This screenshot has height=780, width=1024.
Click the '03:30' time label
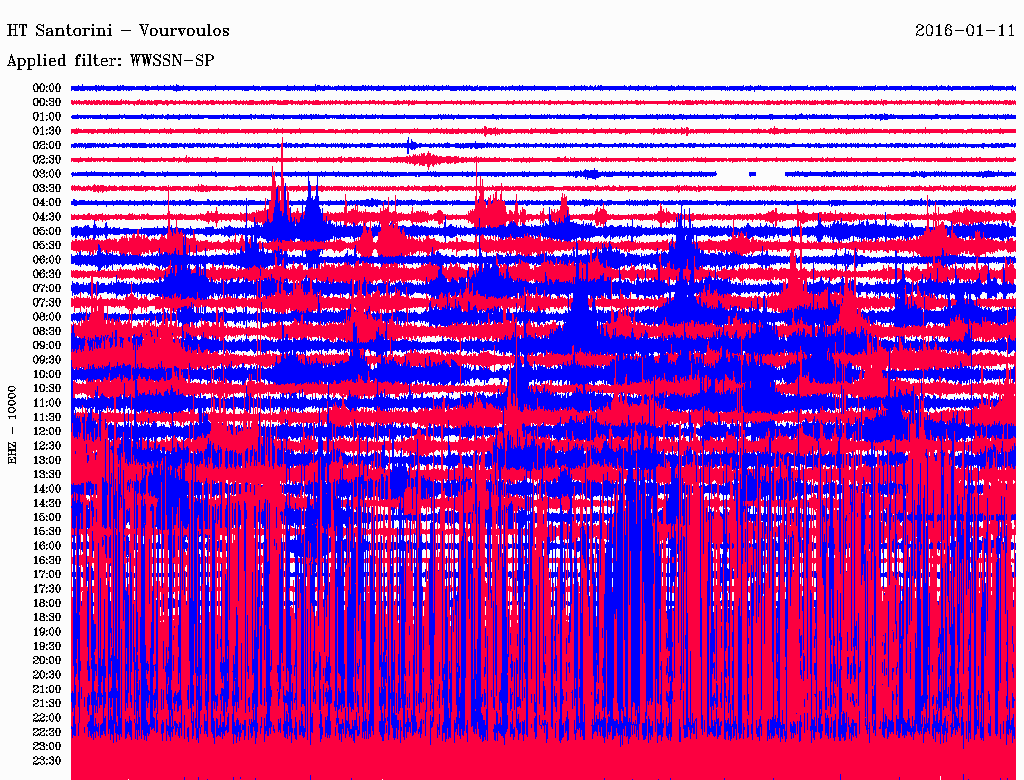tap(47, 188)
